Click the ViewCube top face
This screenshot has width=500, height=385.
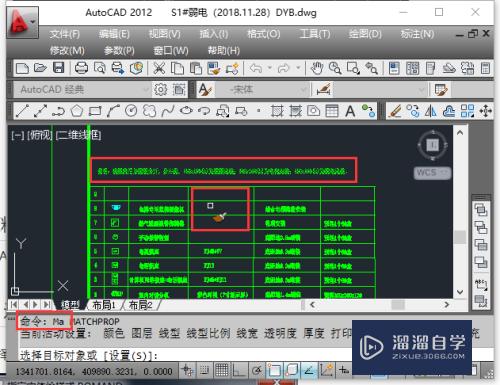coord(433,145)
